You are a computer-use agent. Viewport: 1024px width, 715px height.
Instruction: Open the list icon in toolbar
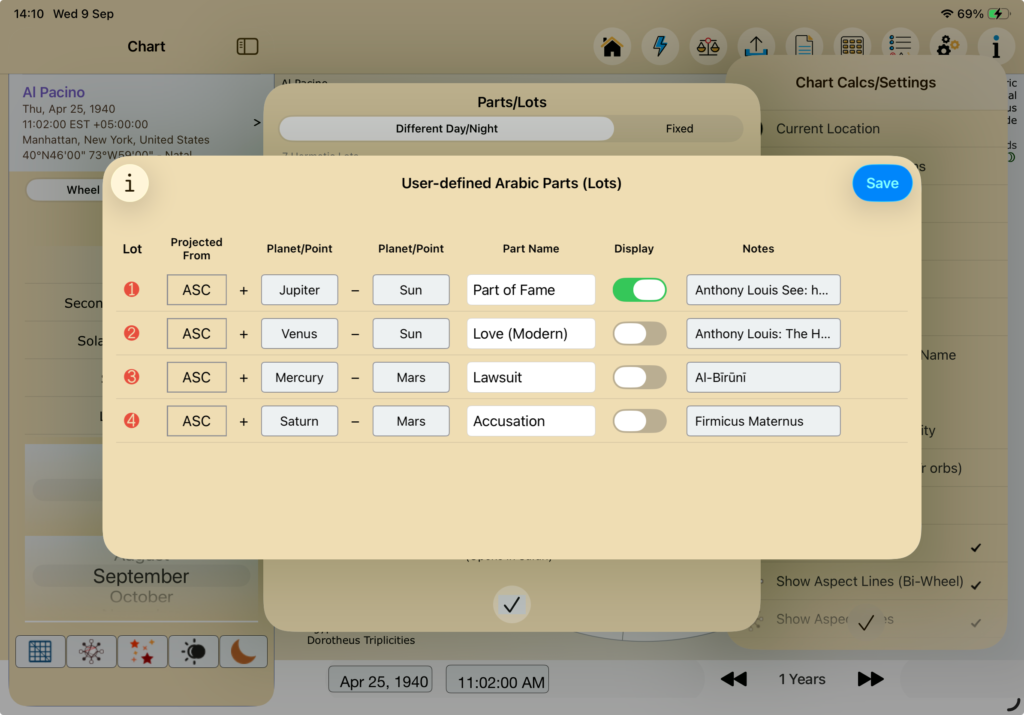click(x=900, y=46)
